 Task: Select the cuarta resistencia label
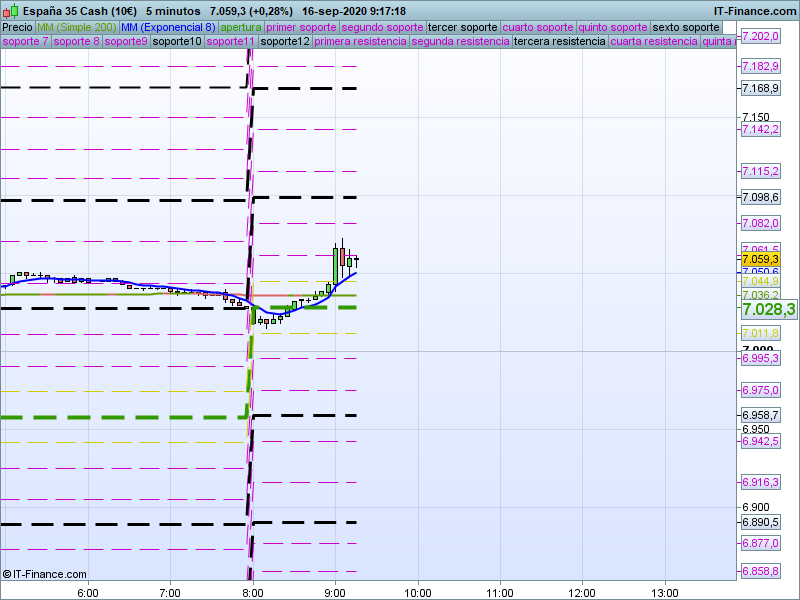pyautogui.click(x=654, y=42)
